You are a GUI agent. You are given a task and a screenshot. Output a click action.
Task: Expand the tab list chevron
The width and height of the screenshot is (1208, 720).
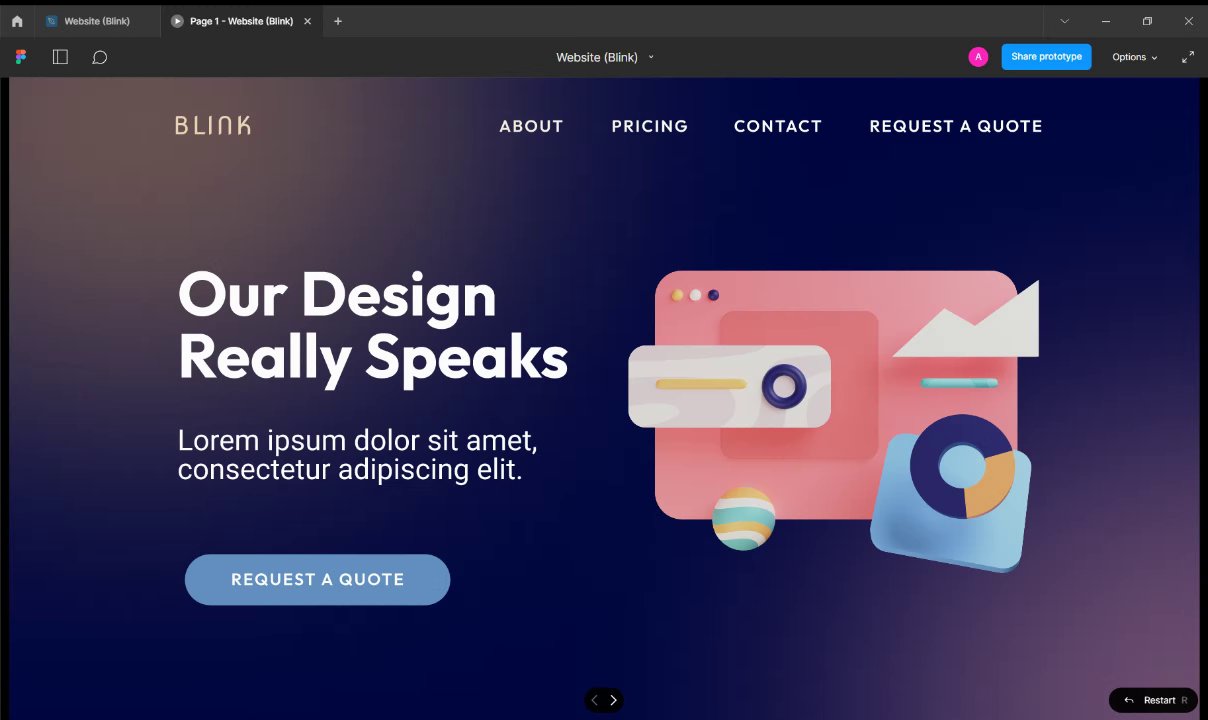[1064, 21]
